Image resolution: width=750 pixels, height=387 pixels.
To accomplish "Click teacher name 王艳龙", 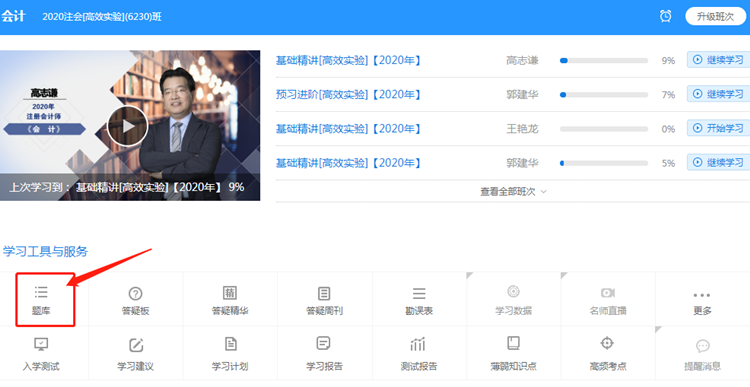I will coord(522,129).
